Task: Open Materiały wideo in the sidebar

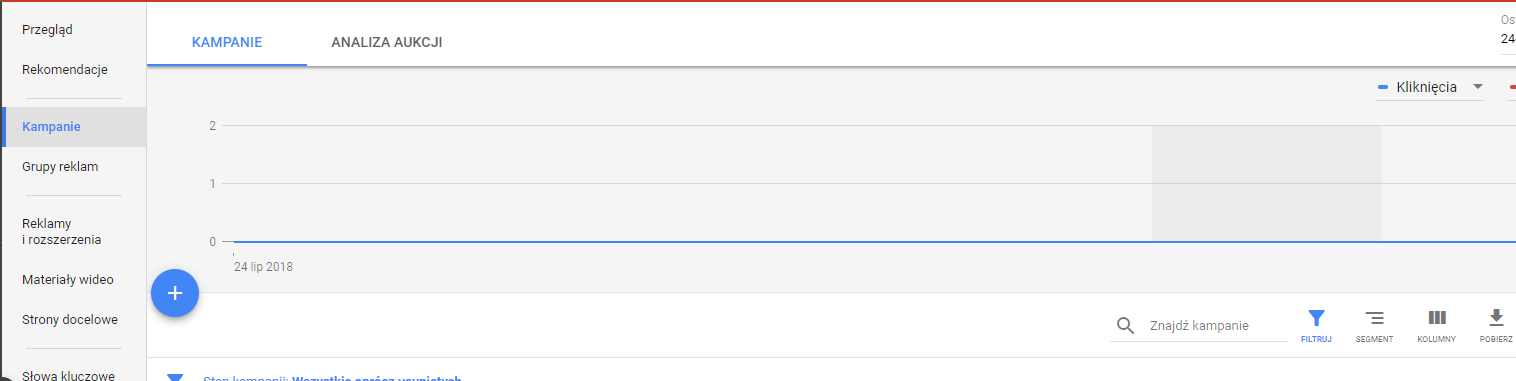Action: [x=68, y=280]
